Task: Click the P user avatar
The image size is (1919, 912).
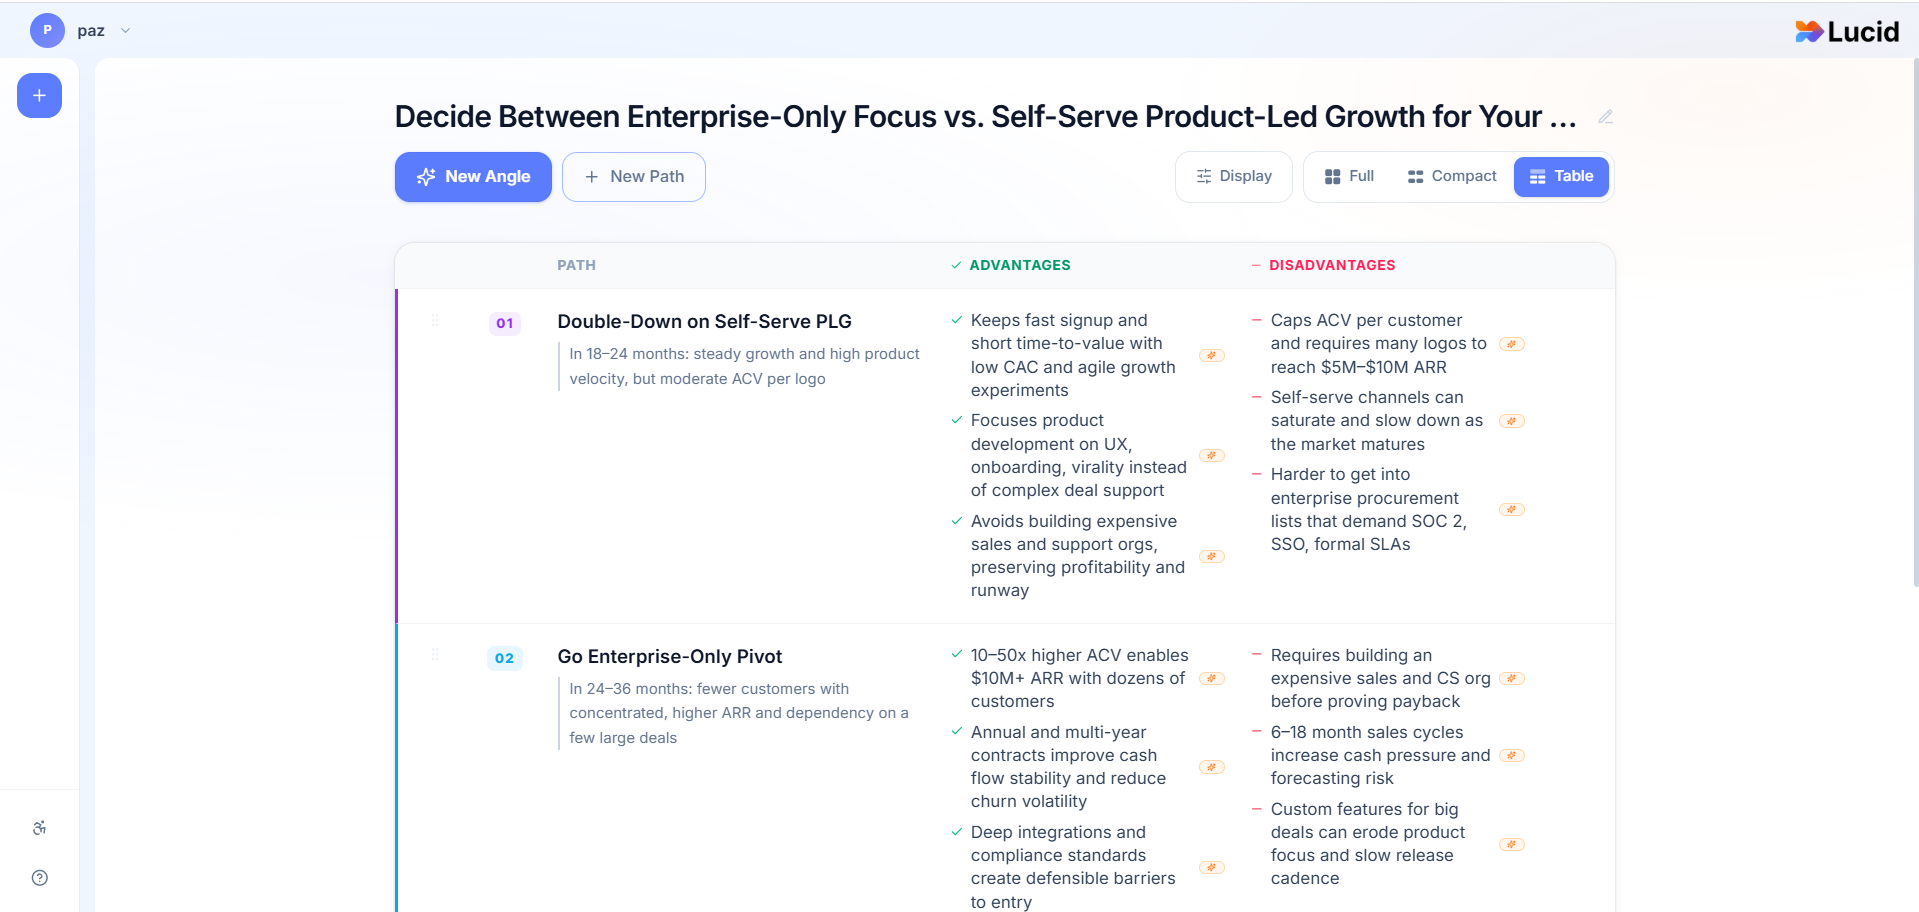Action: (x=47, y=31)
